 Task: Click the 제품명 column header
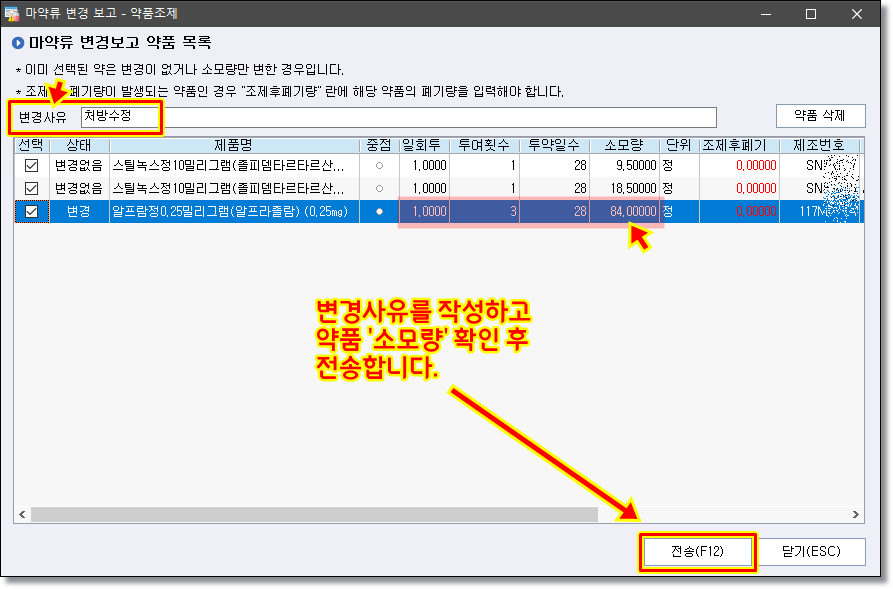pyautogui.click(x=233, y=145)
